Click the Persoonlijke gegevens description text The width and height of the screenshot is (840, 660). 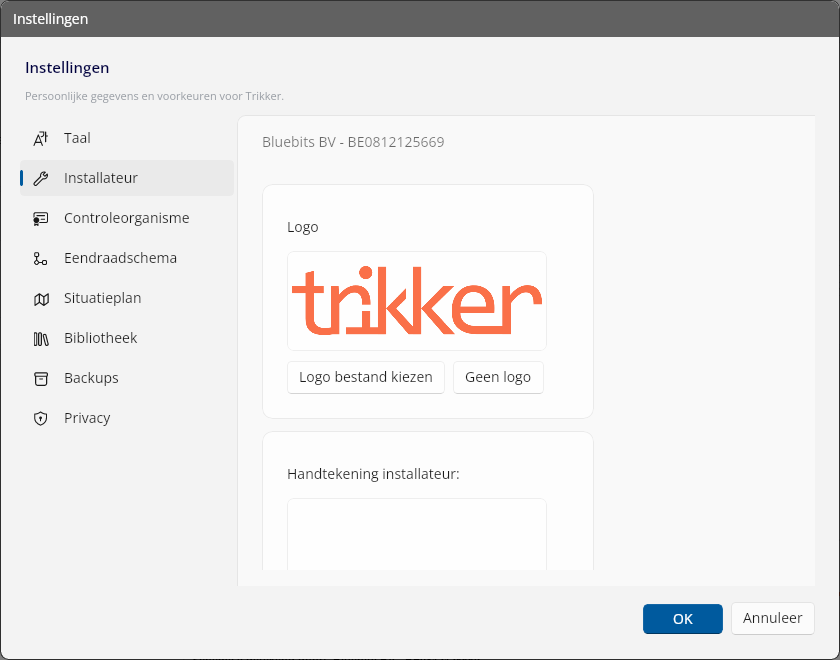[154, 96]
